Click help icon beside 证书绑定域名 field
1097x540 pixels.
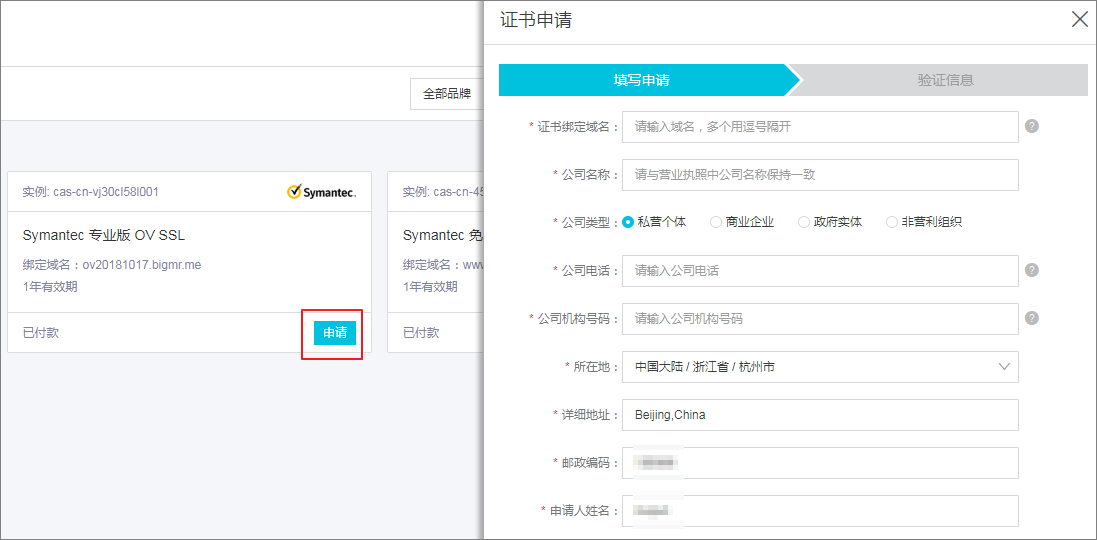tap(1031, 127)
